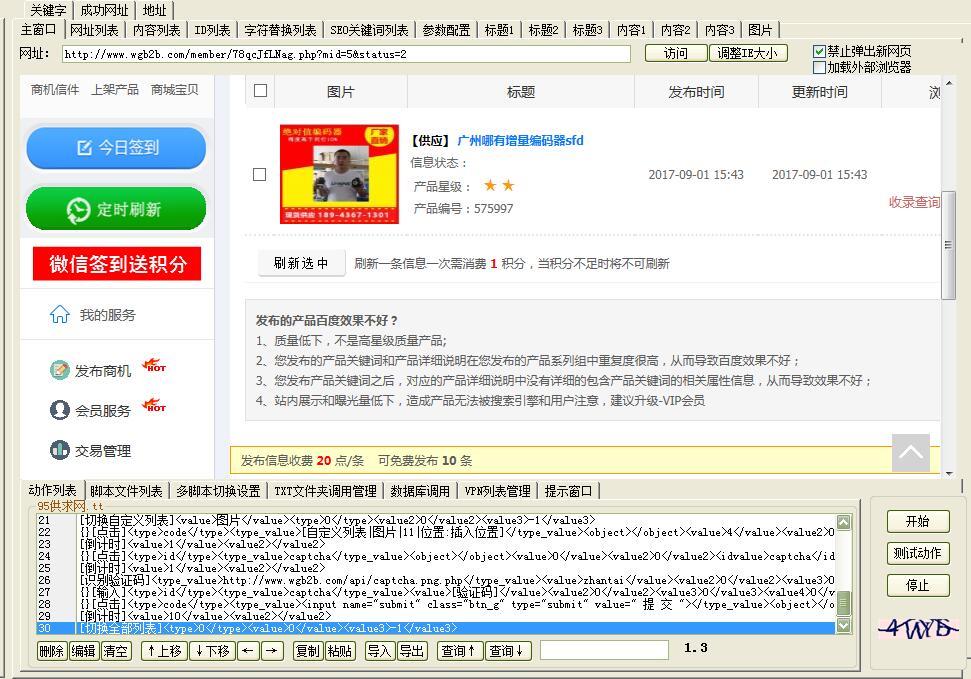The width and height of the screenshot is (971, 679).
Task: Switch to the 关键字 tab
Action: (x=48, y=11)
